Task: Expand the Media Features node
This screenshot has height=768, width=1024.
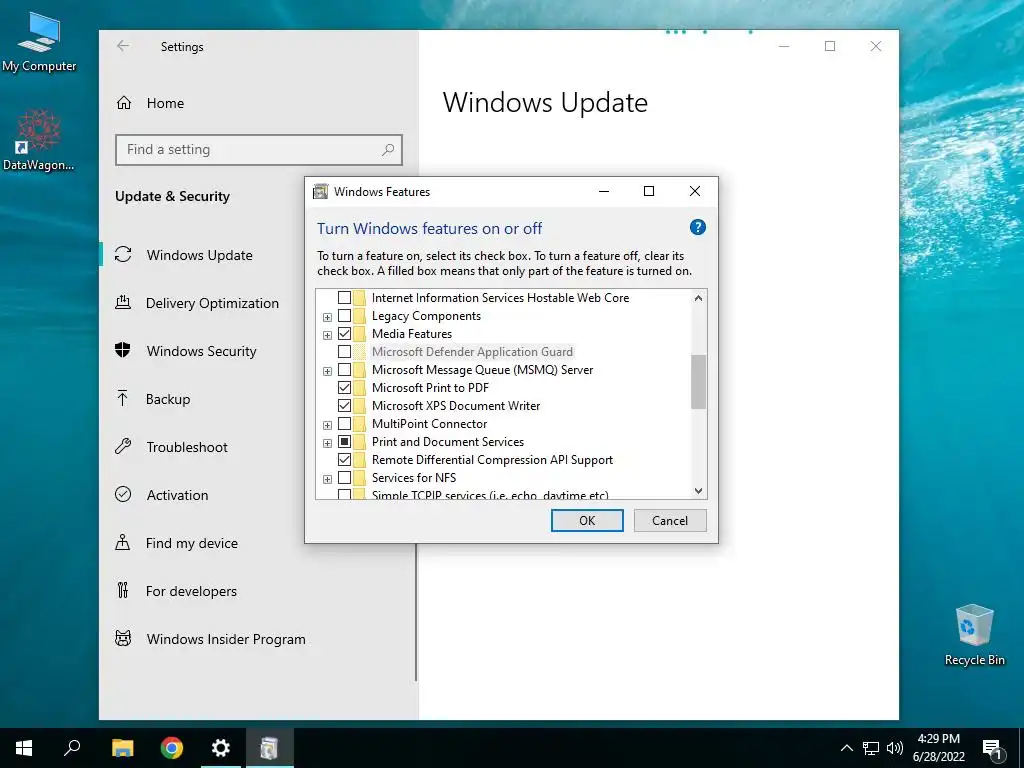Action: [x=327, y=335]
